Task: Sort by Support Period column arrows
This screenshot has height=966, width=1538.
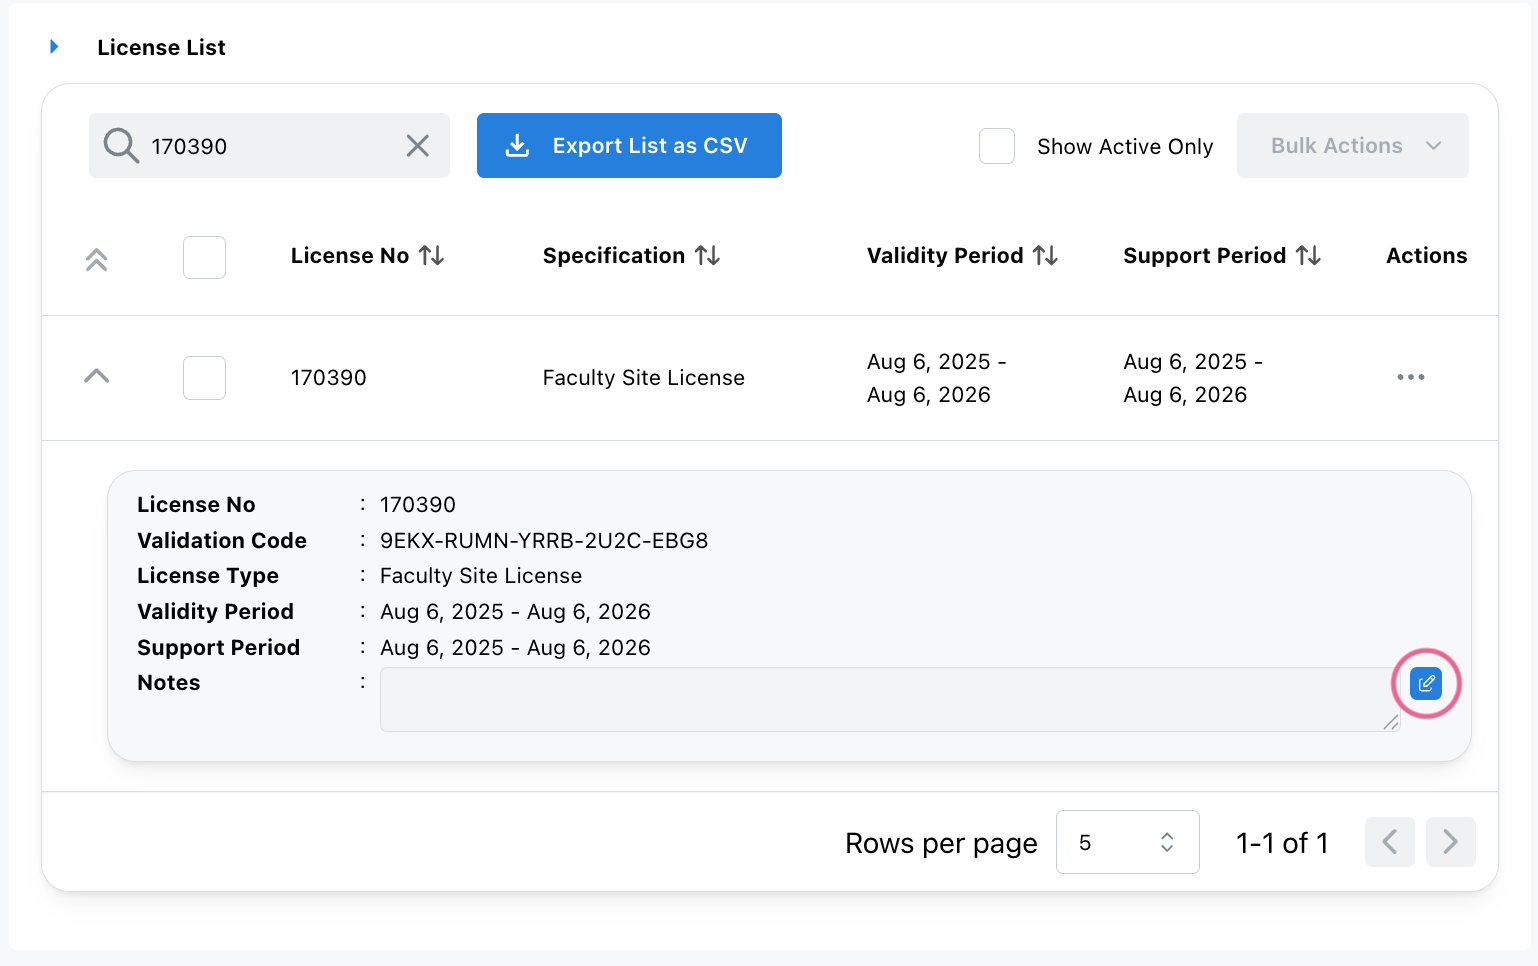Action: (1309, 256)
